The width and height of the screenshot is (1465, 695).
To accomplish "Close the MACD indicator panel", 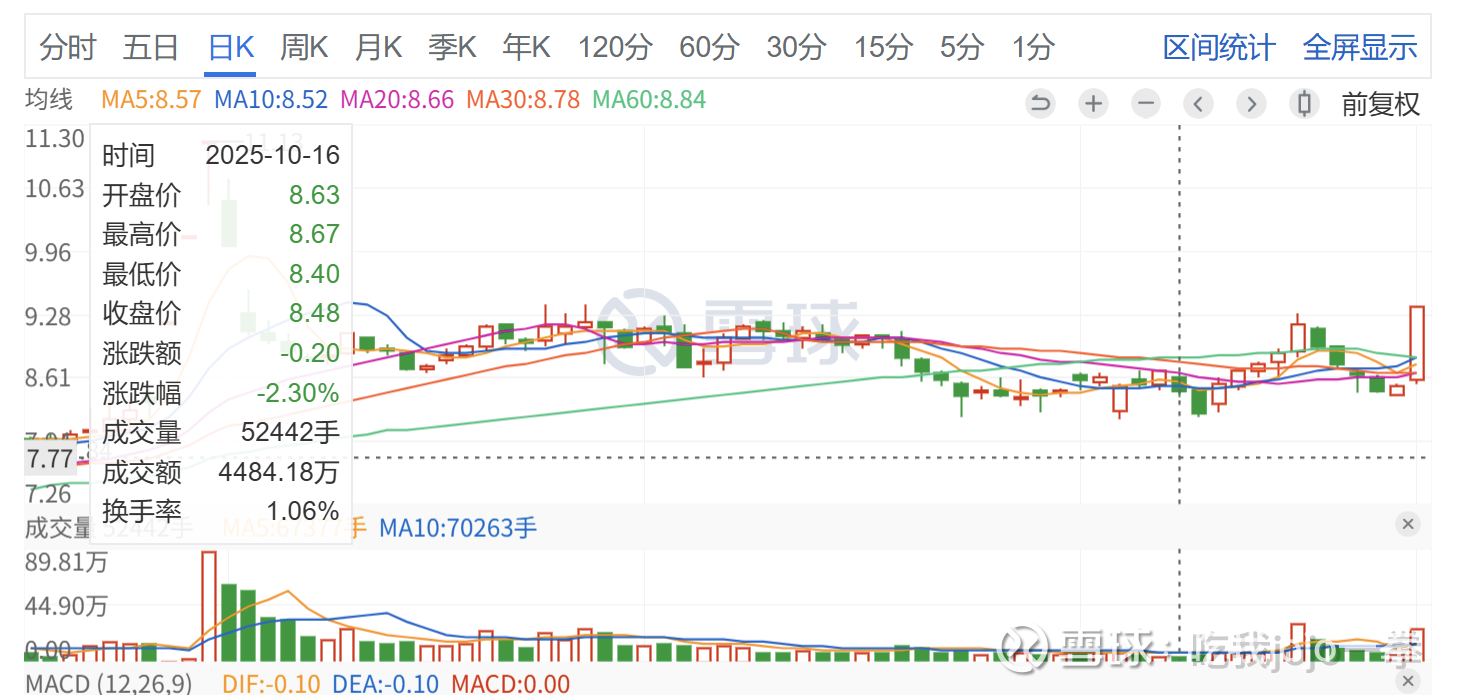I will [x=1408, y=682].
